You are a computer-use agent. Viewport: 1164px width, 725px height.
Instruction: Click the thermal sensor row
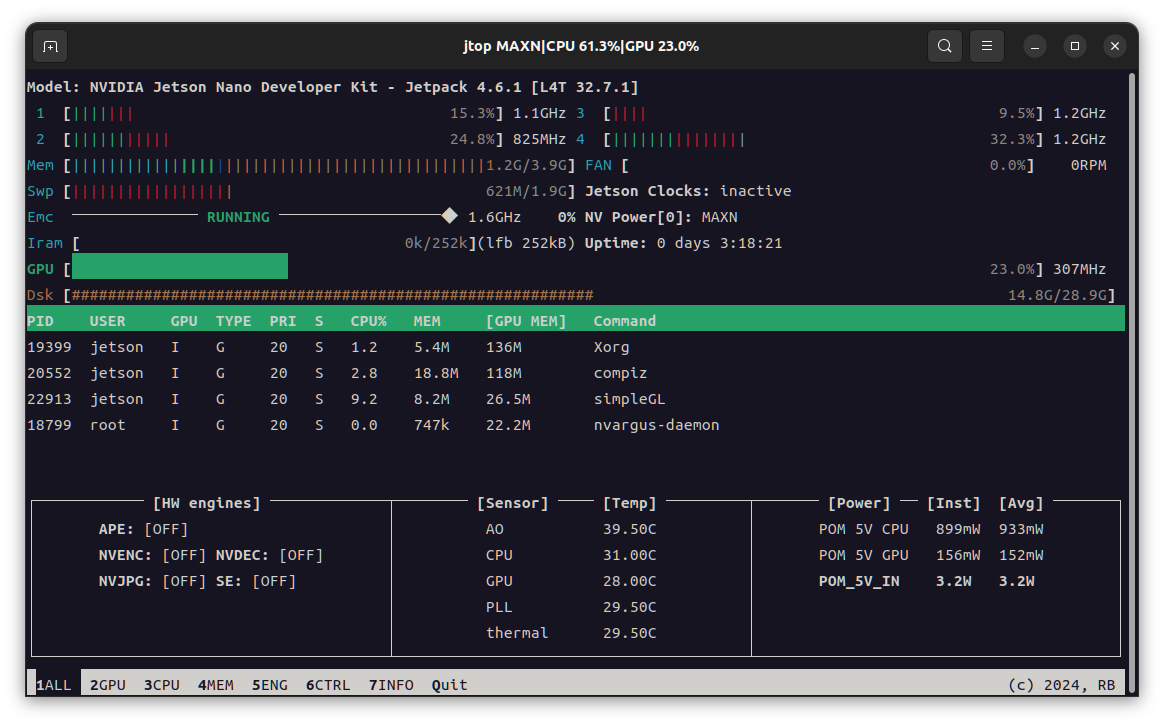[571, 633]
